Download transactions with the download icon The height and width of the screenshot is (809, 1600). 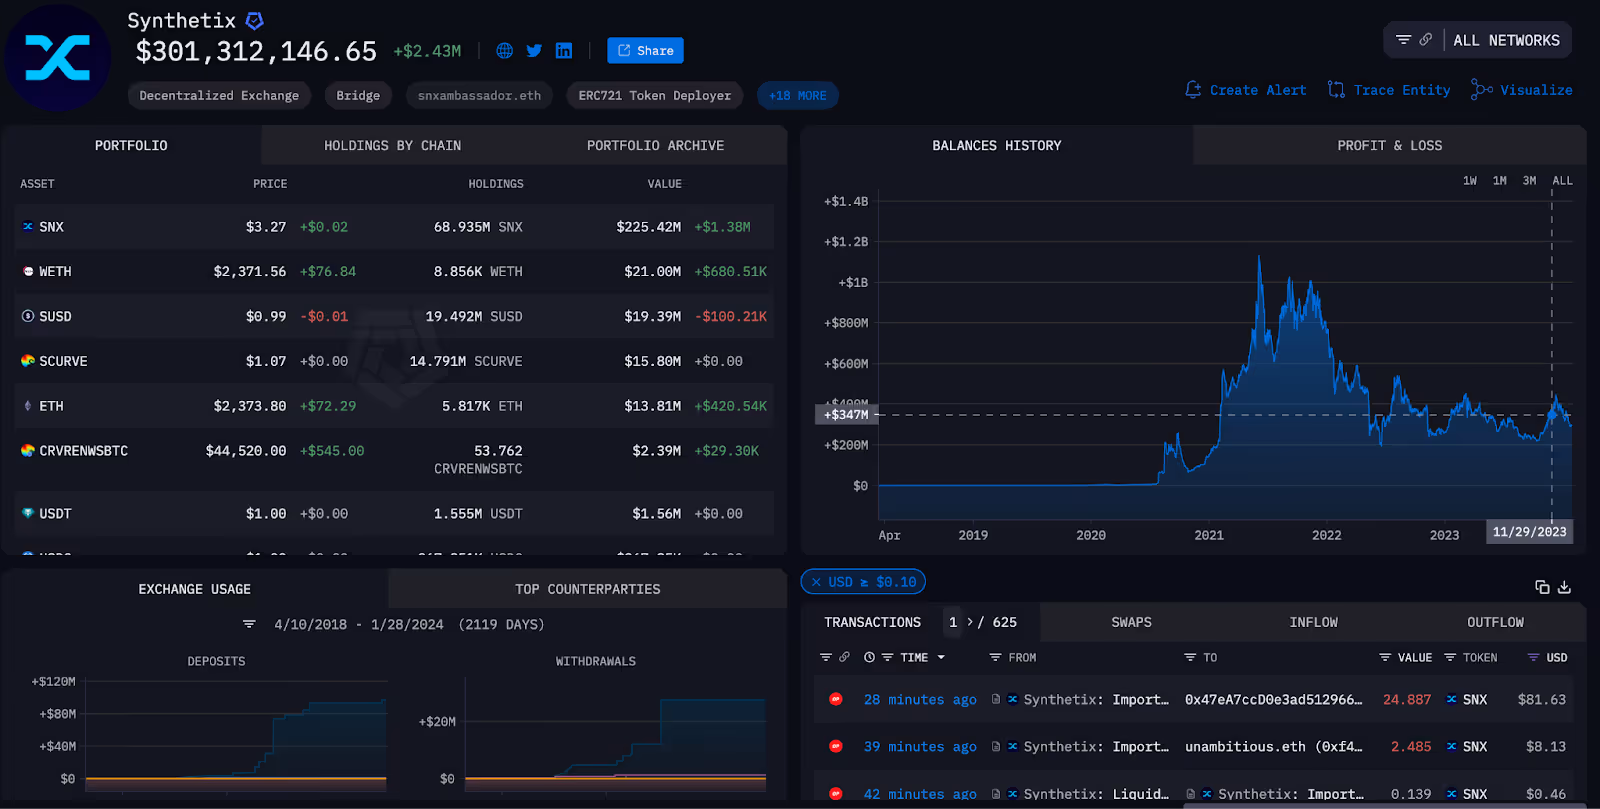pos(1565,587)
